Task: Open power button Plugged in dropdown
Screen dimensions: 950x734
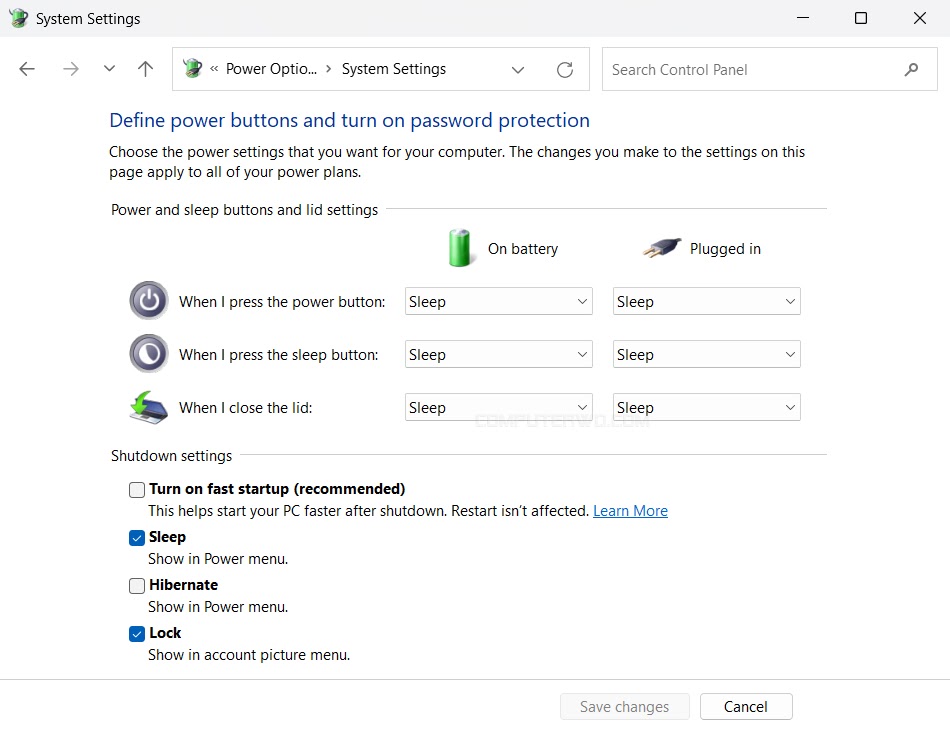Action: click(706, 301)
